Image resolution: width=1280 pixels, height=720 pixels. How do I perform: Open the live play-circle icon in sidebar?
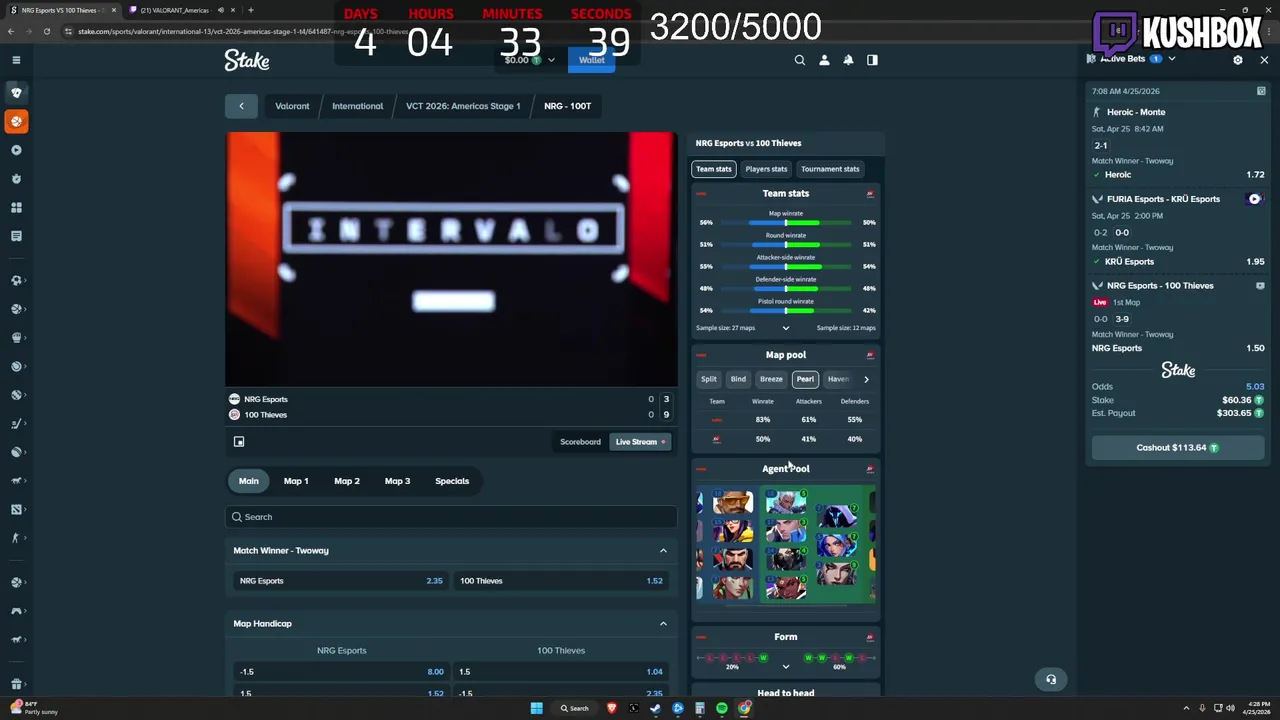[x=16, y=150]
